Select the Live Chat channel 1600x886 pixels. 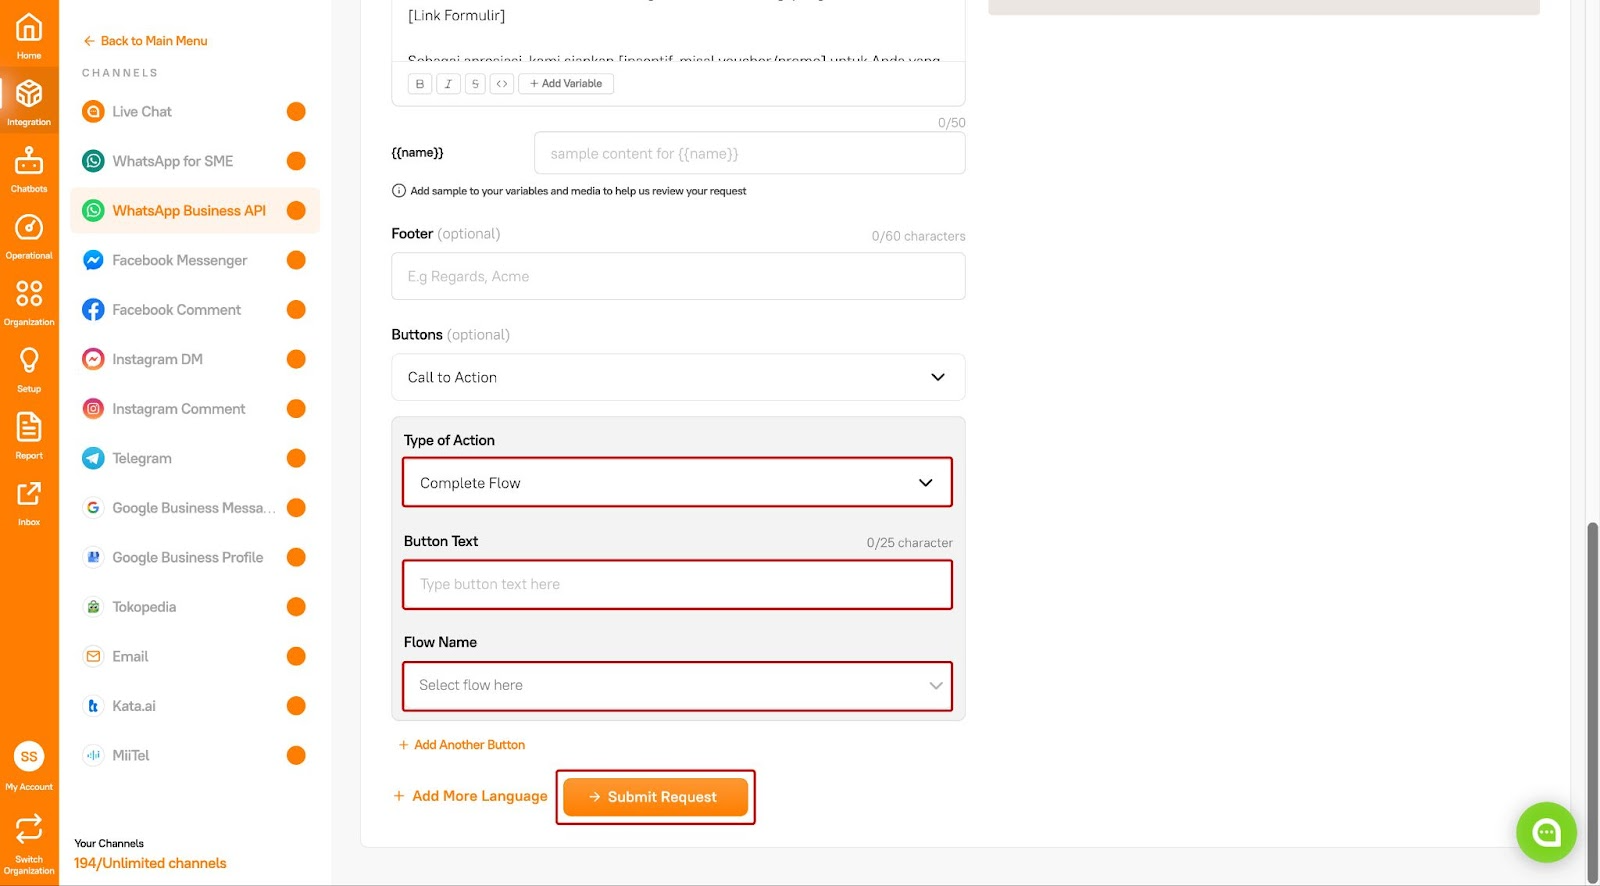195,112
